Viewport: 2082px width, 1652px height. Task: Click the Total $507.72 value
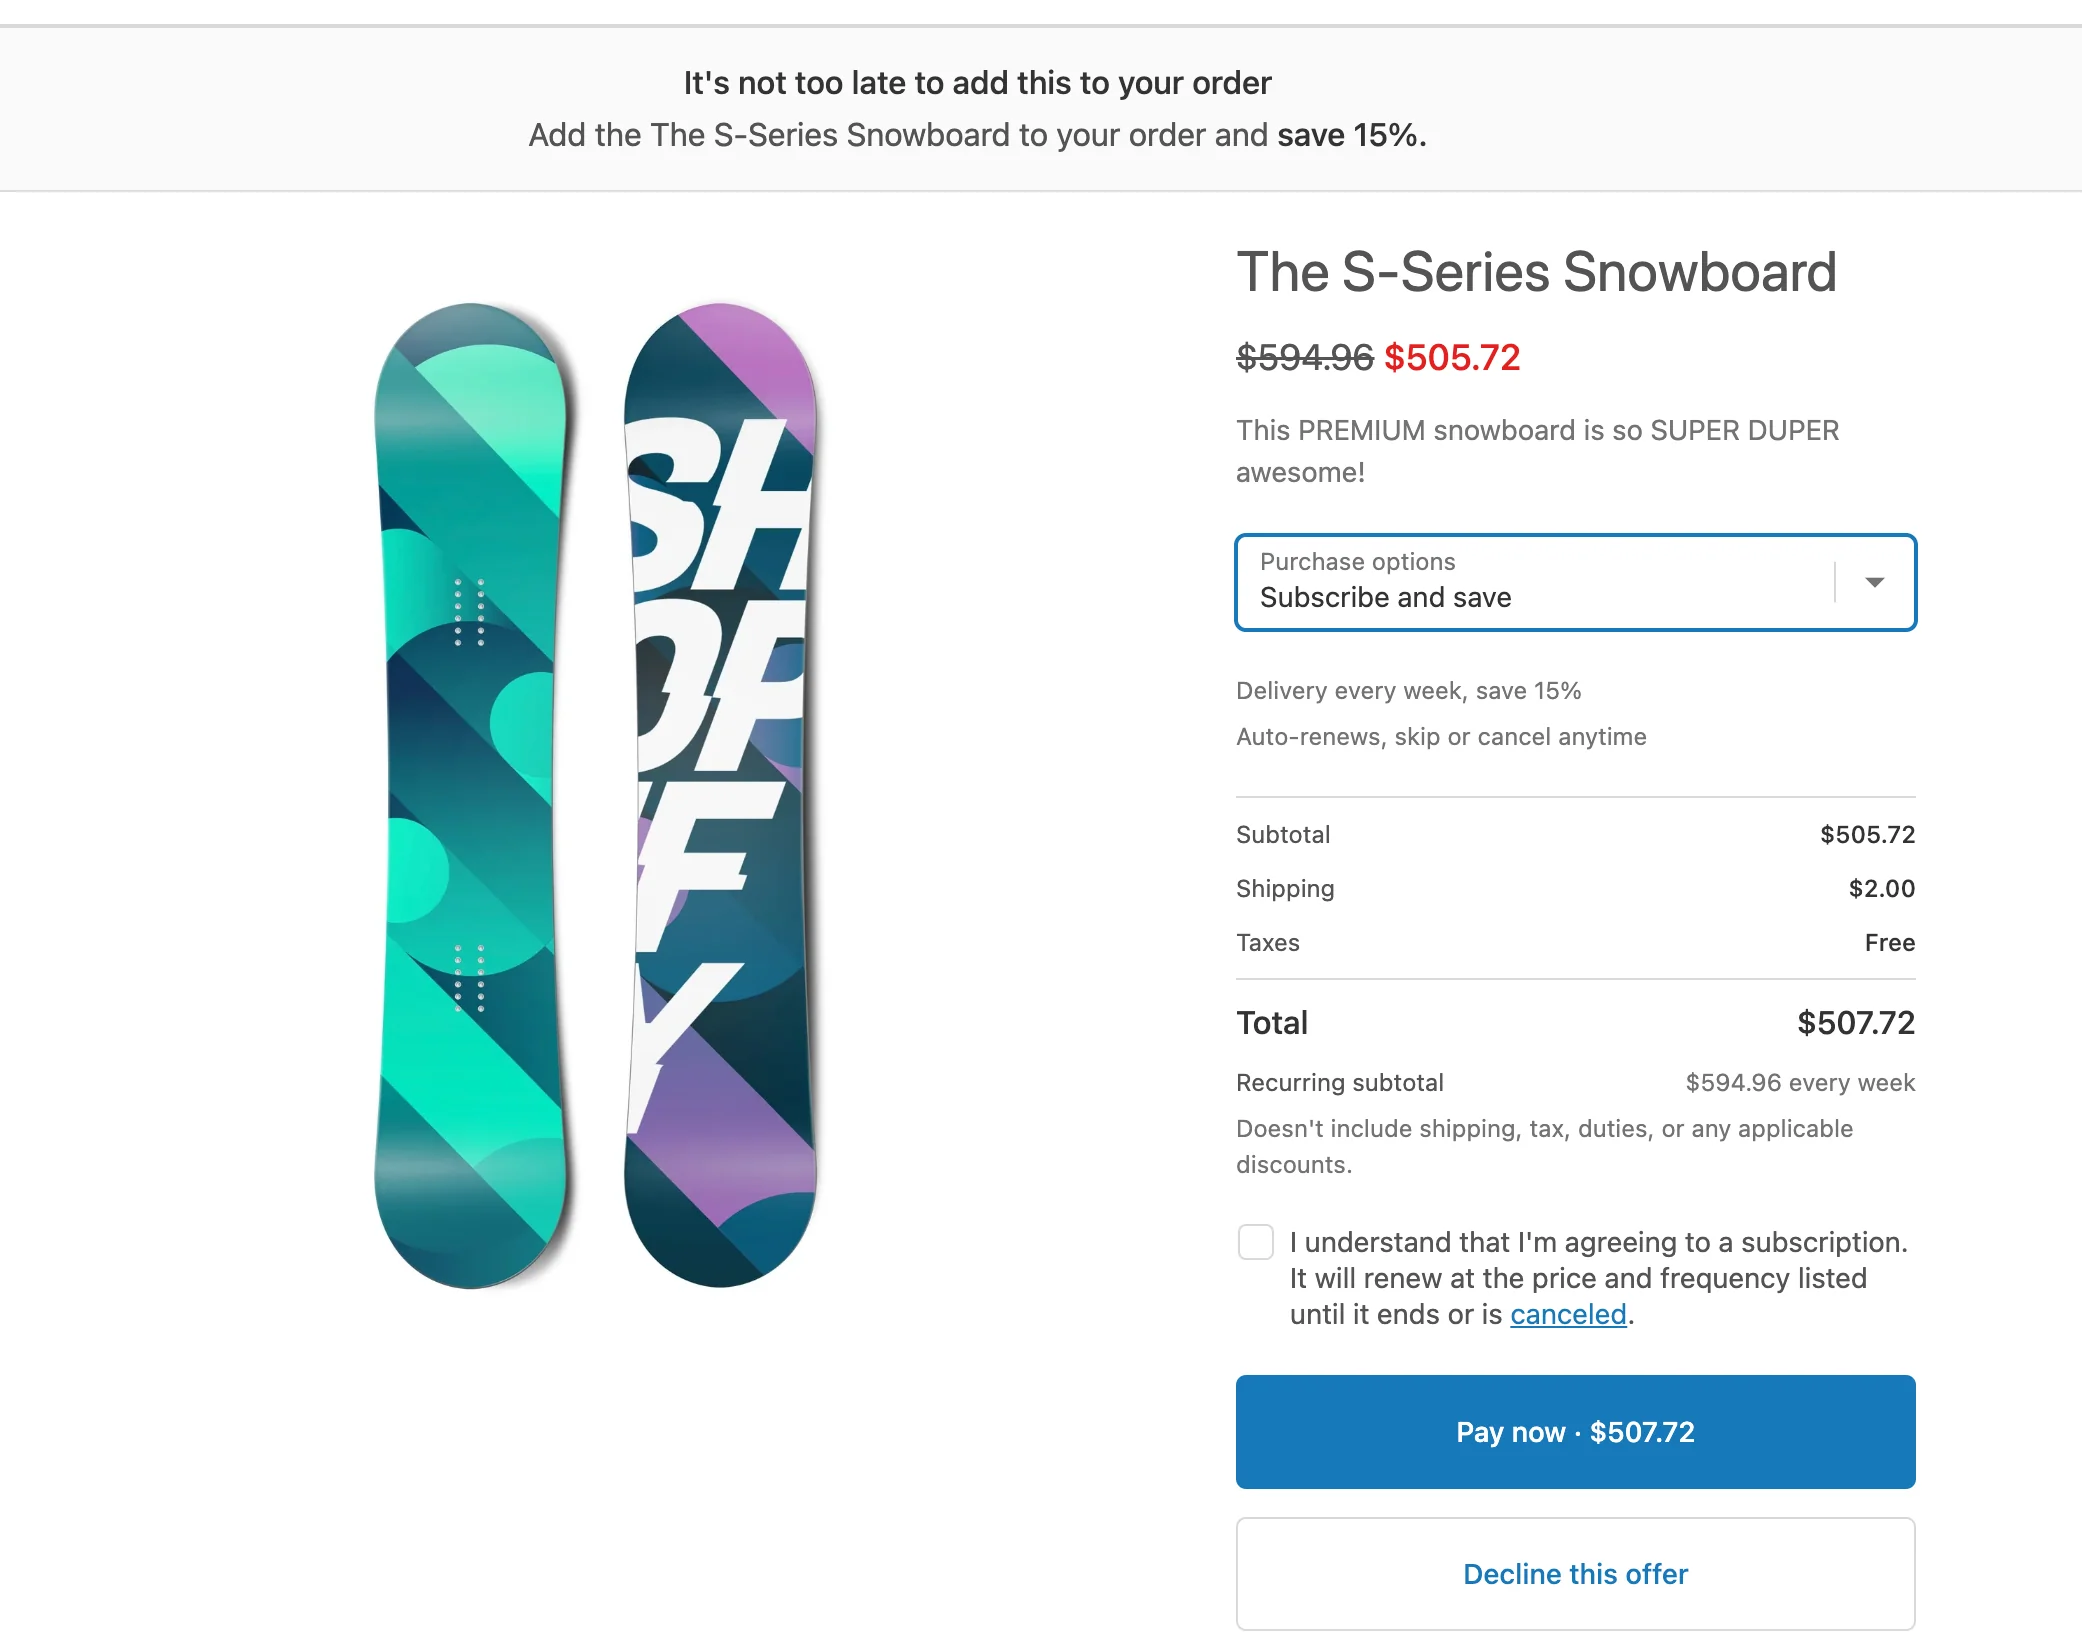point(1855,1022)
